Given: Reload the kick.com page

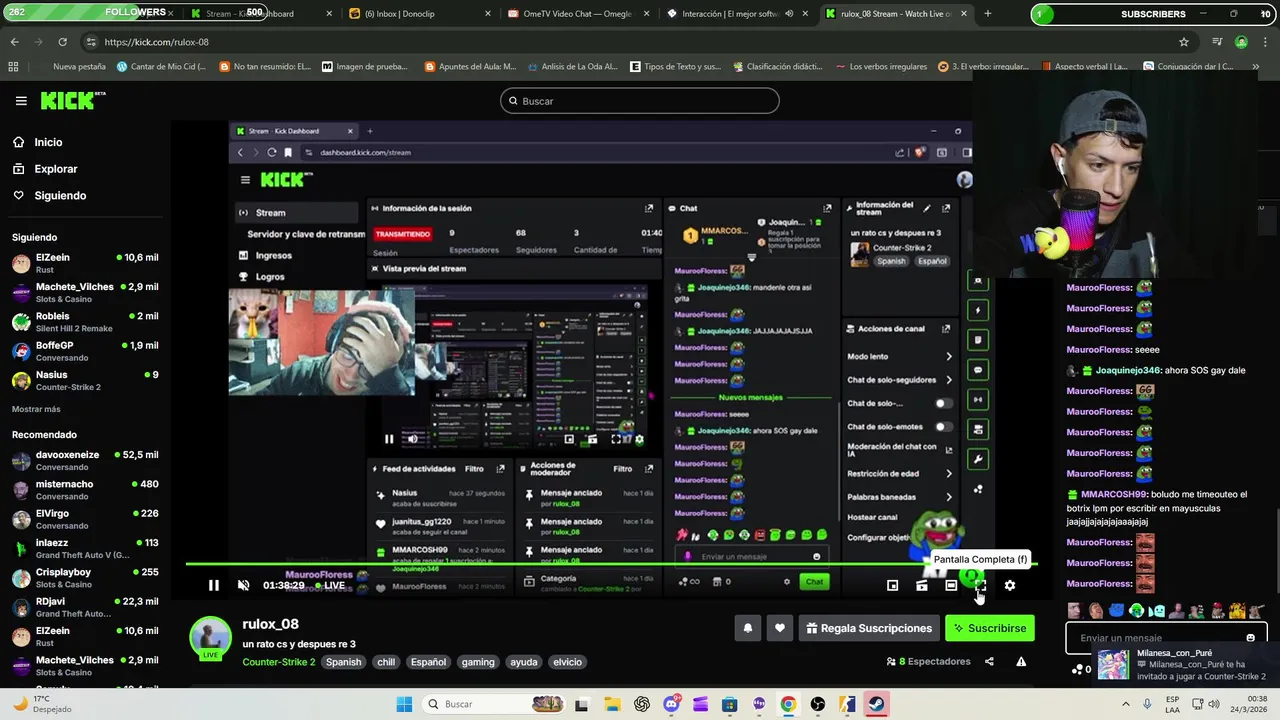Looking at the screenshot, I should [x=62, y=42].
